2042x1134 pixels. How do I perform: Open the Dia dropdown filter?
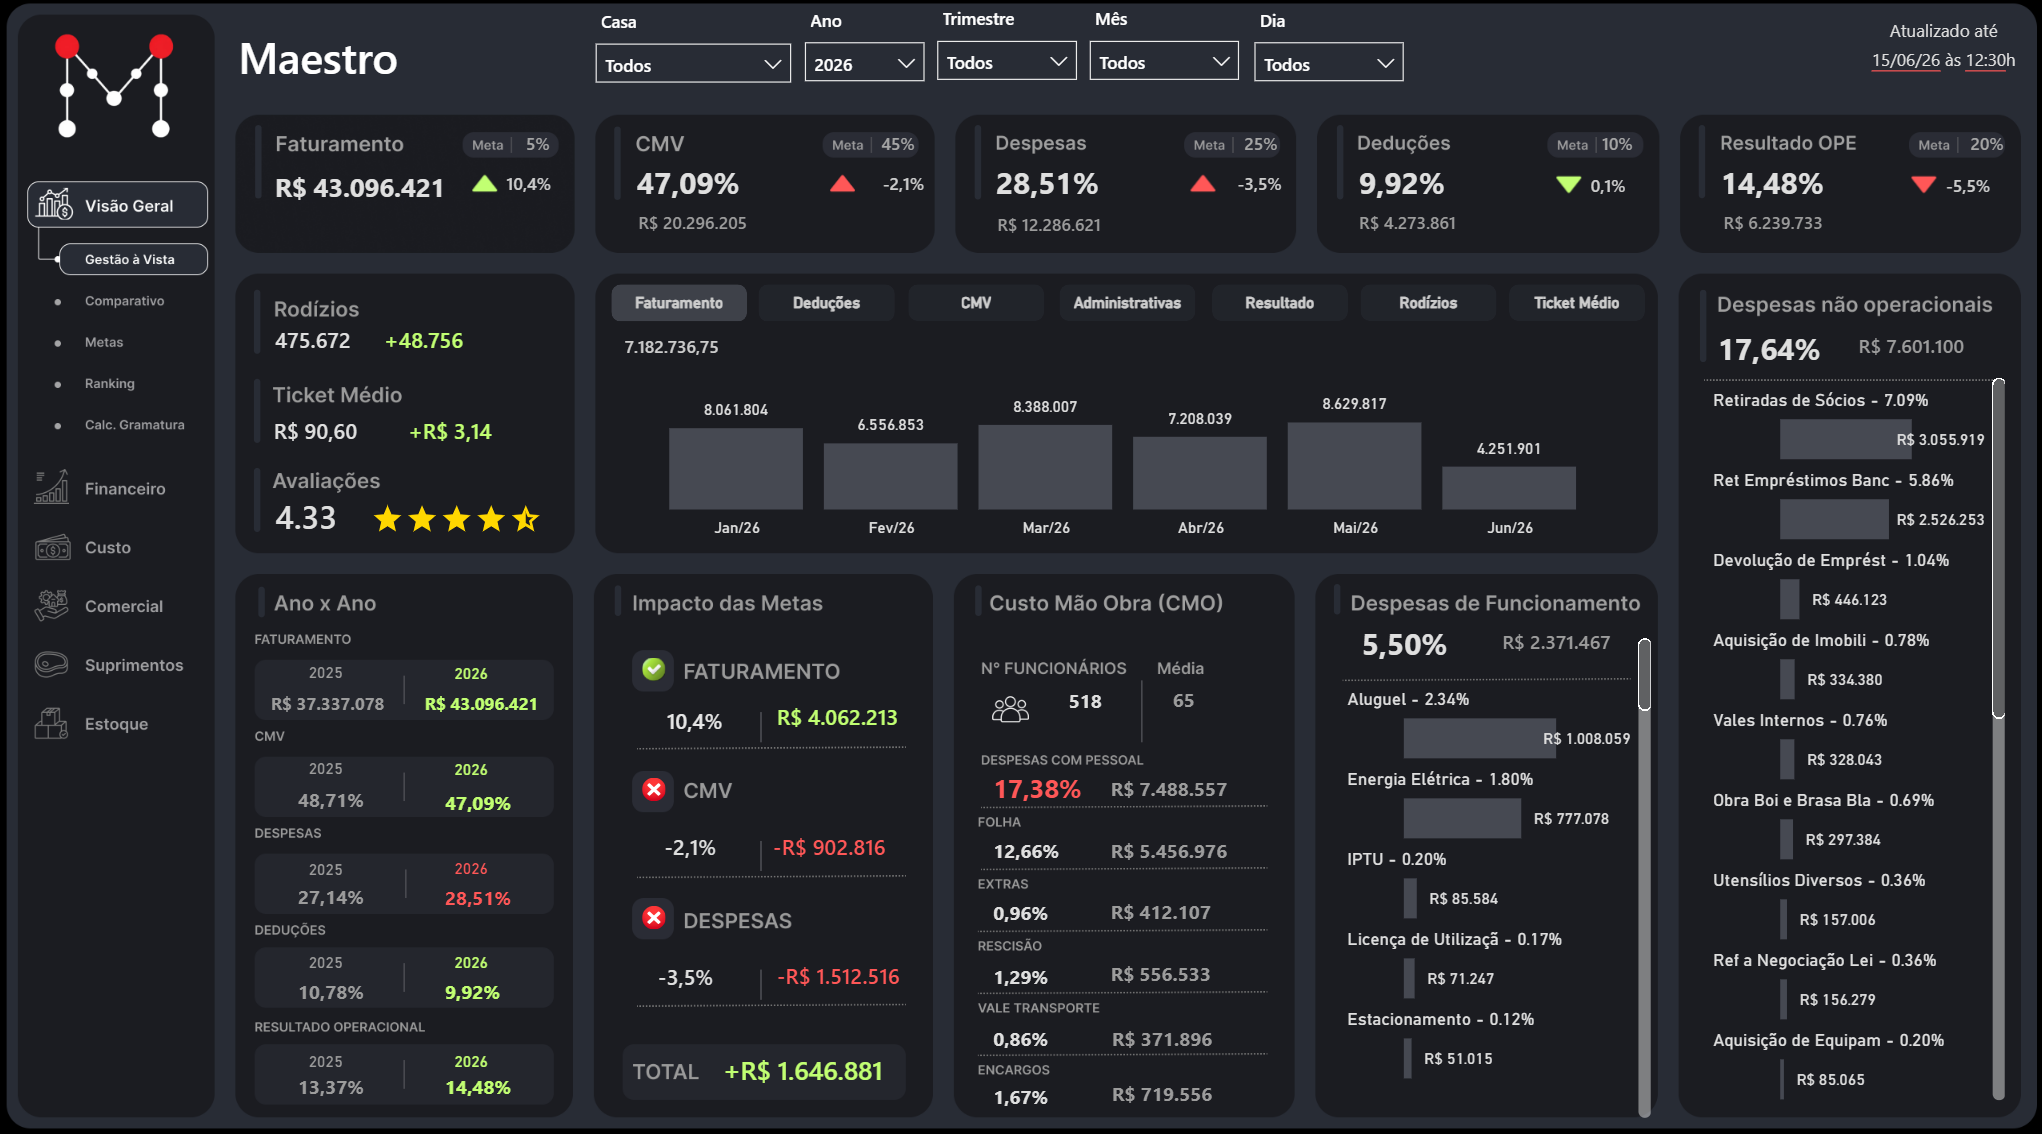(1328, 63)
